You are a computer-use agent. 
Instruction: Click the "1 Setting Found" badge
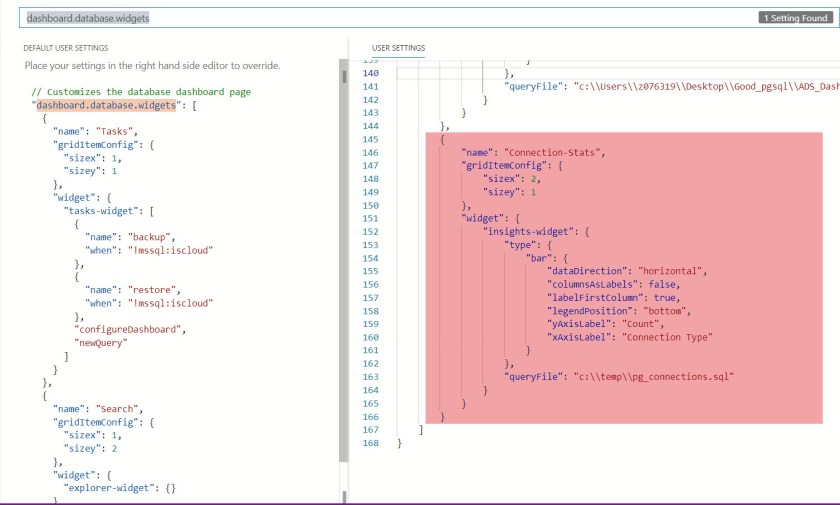tap(795, 18)
